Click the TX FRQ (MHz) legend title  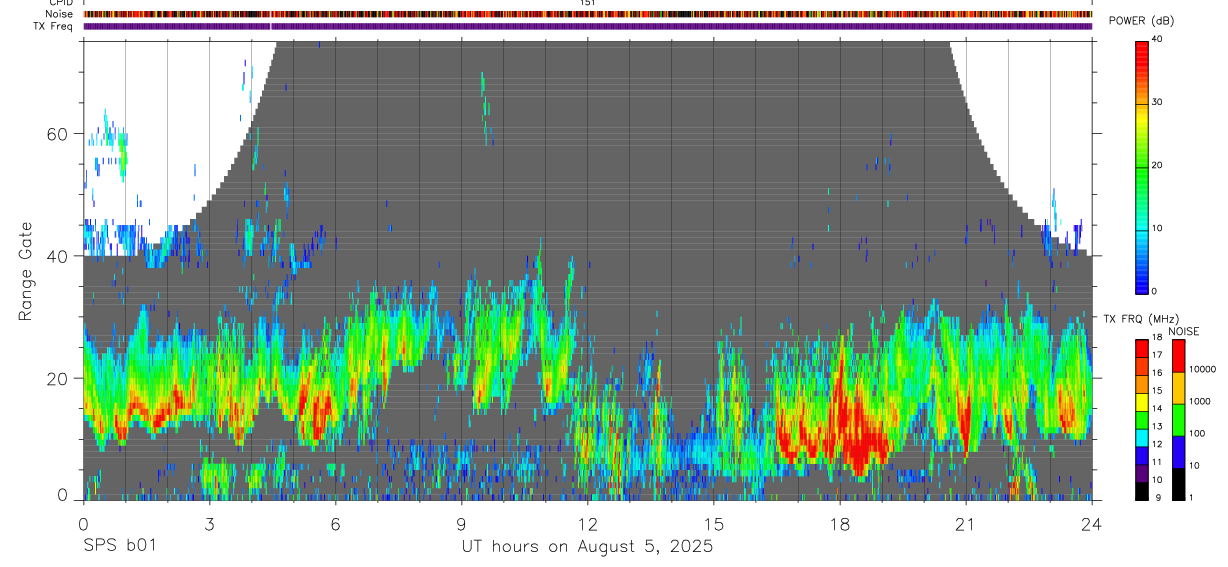tap(1134, 319)
